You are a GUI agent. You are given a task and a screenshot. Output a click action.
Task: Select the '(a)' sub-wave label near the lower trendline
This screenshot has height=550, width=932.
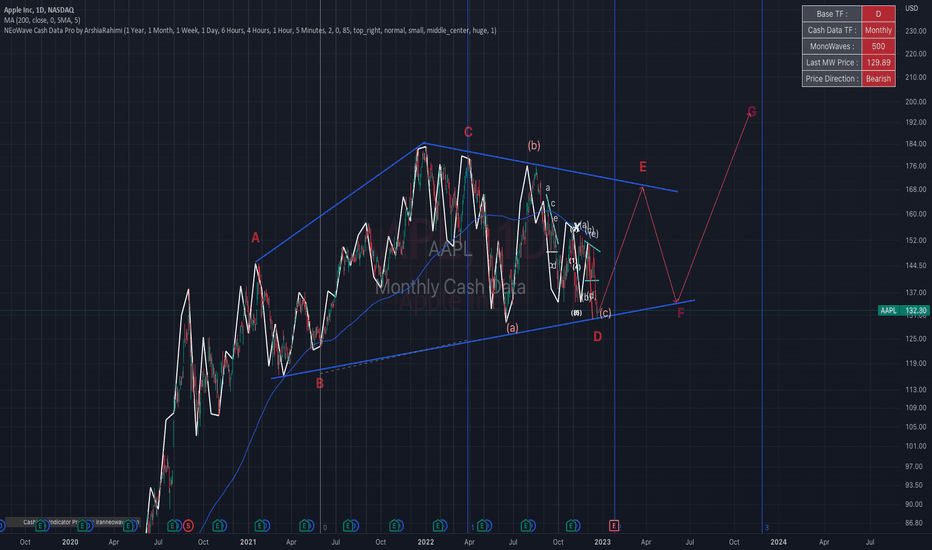coord(512,328)
